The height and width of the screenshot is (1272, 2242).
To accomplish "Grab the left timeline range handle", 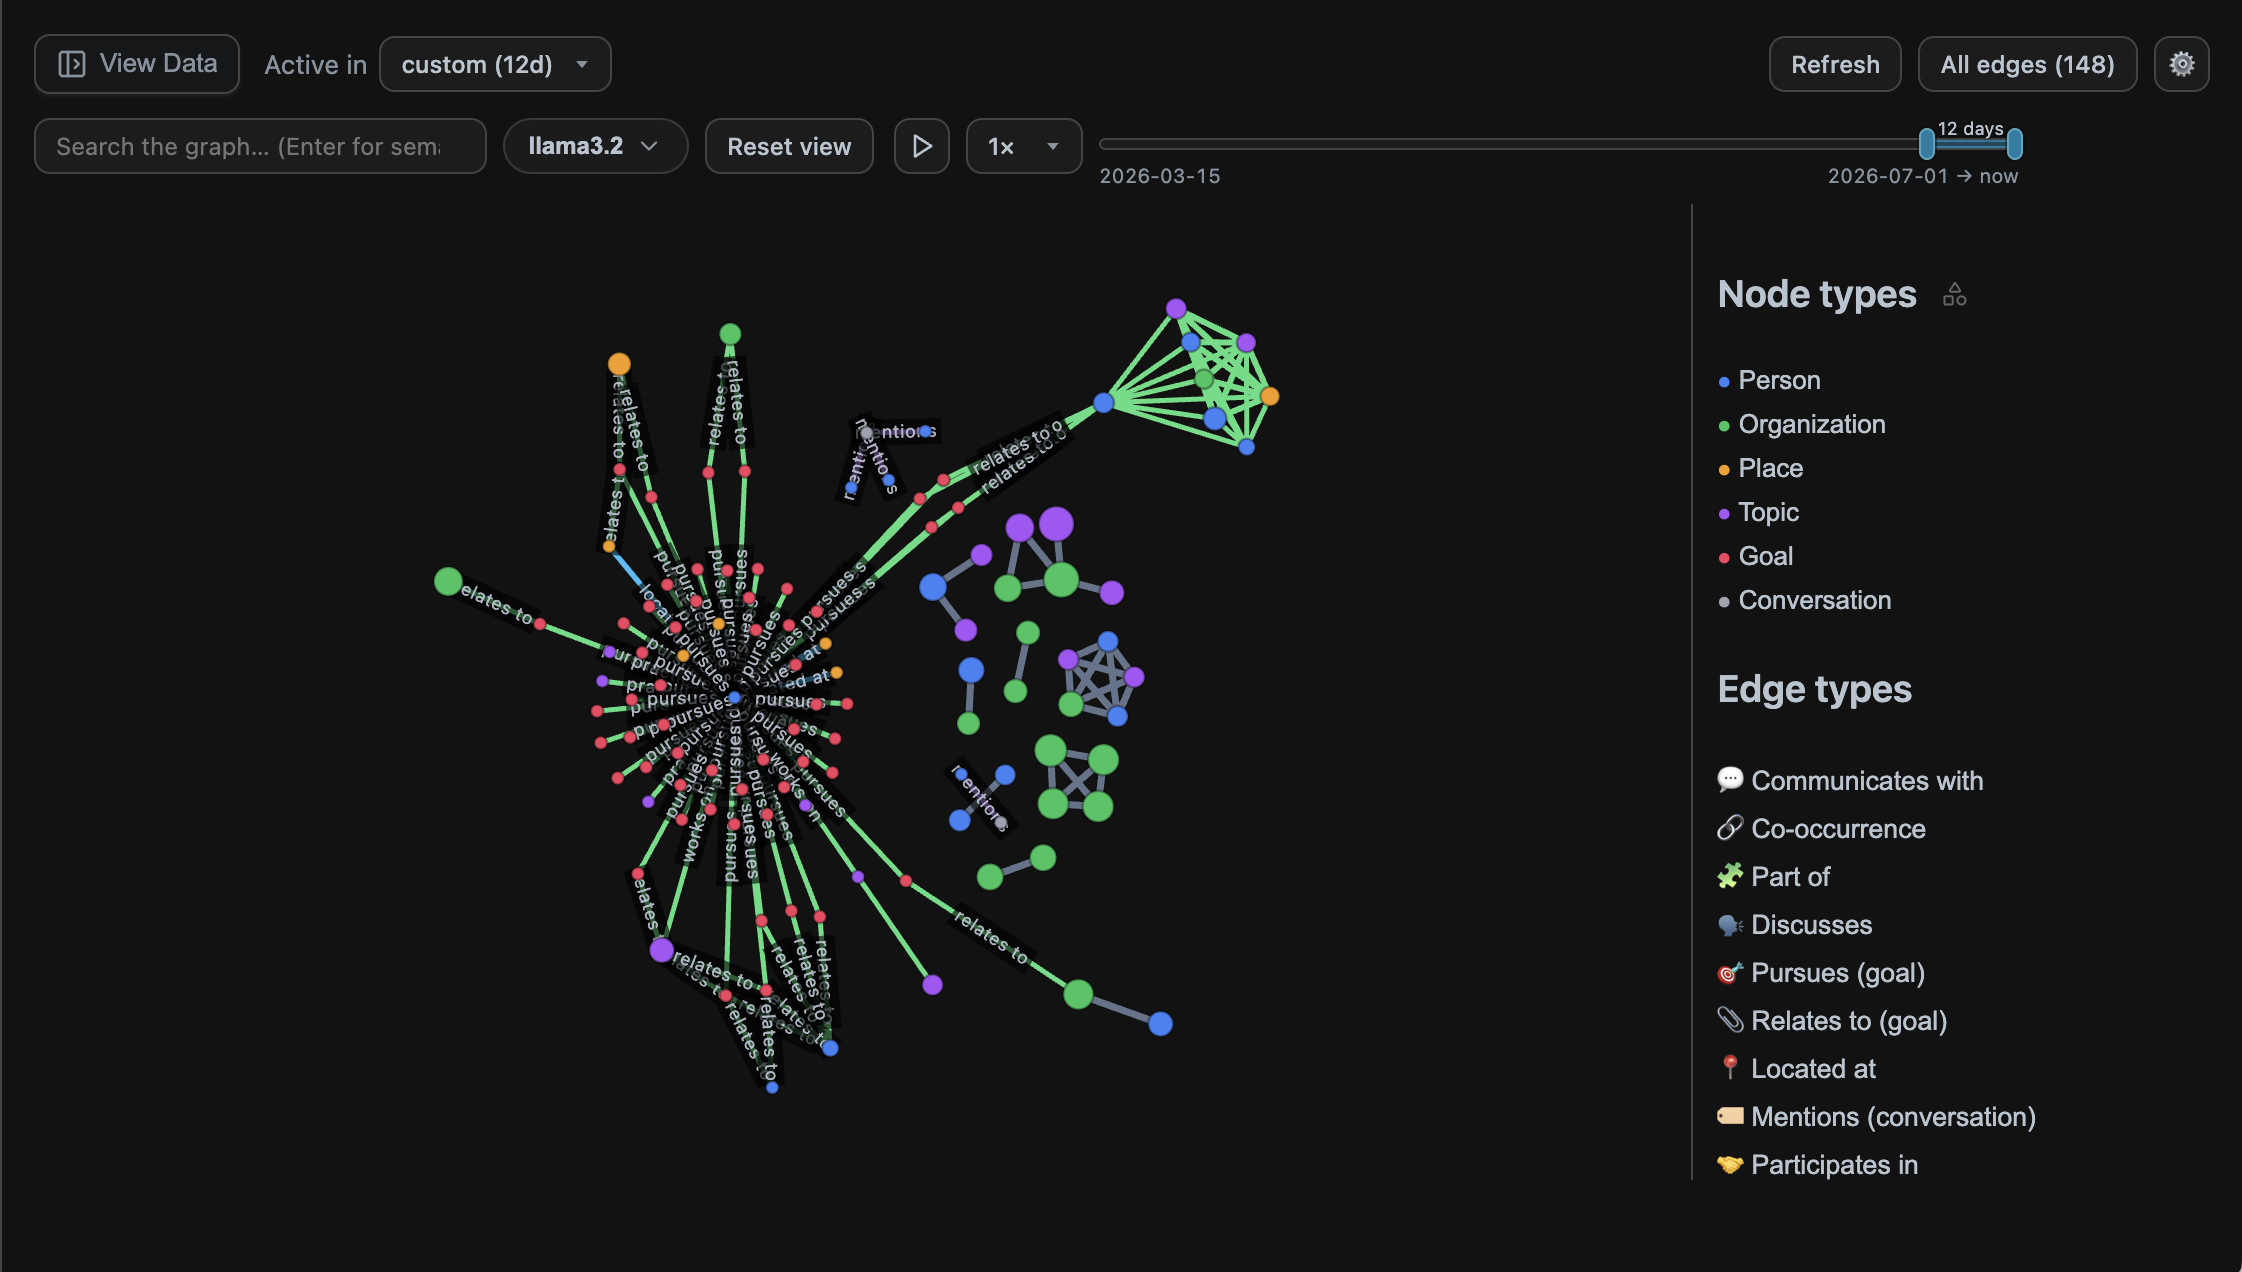I will (1927, 144).
